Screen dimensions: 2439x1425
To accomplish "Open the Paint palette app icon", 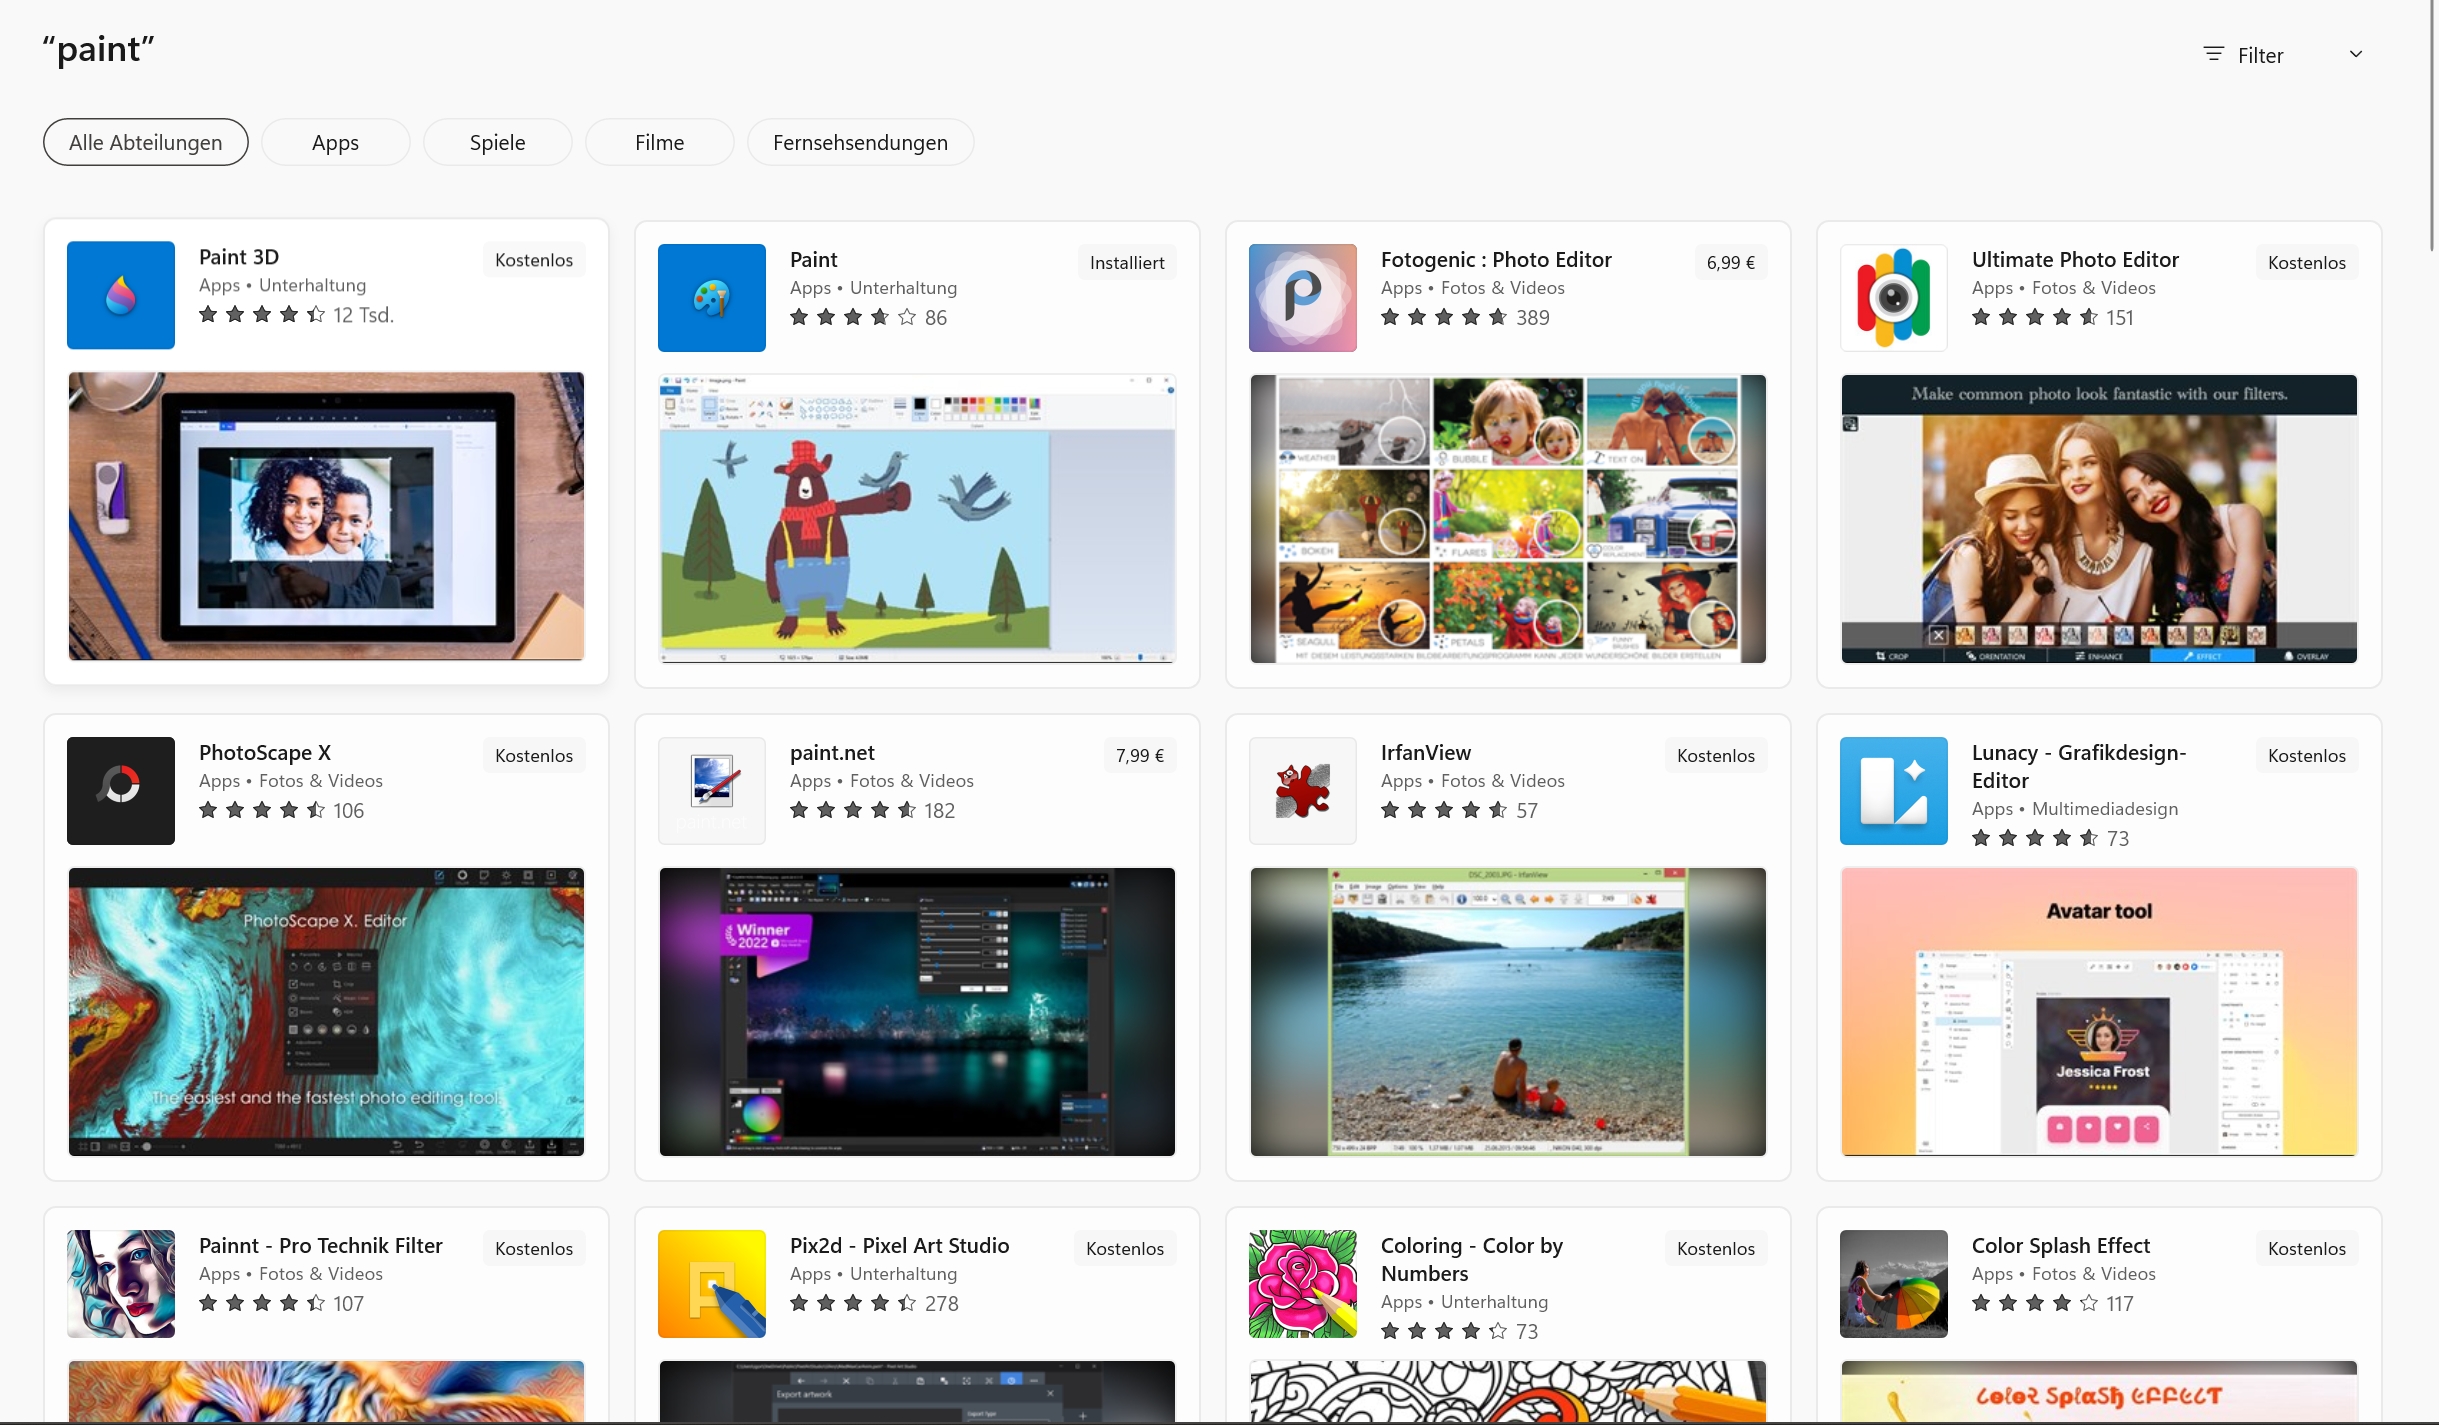I will click(711, 298).
